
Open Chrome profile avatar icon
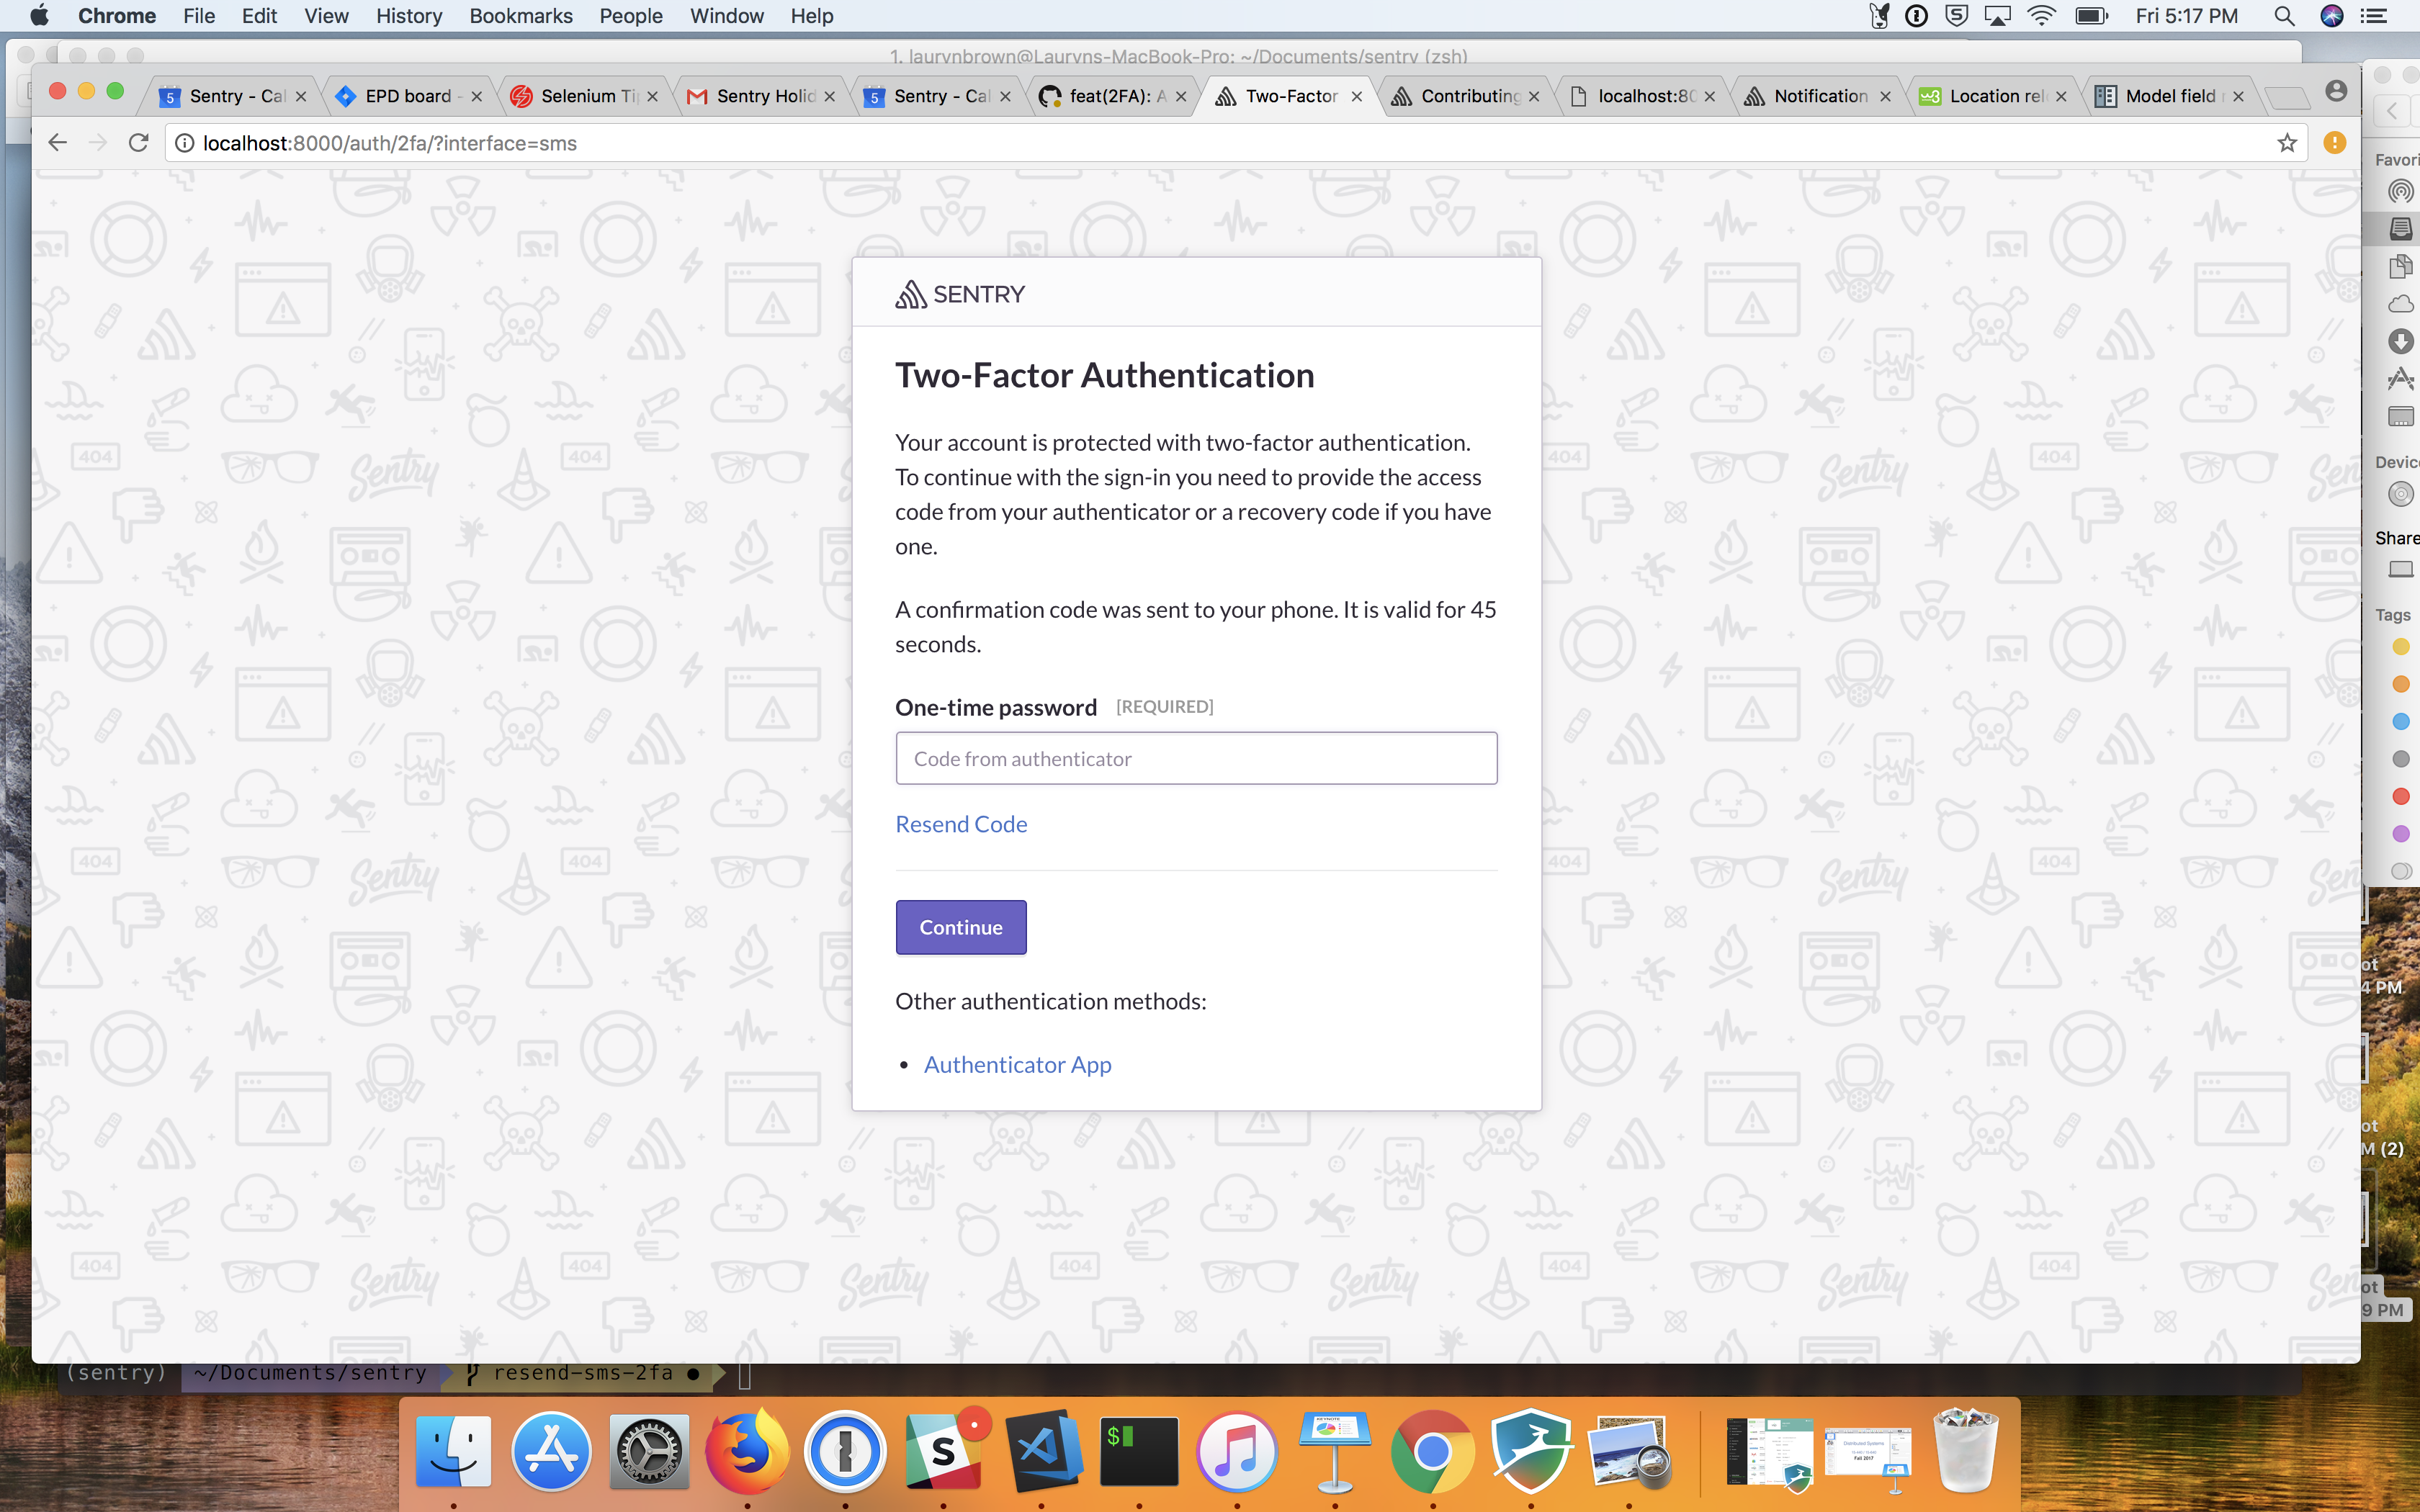point(2336,92)
